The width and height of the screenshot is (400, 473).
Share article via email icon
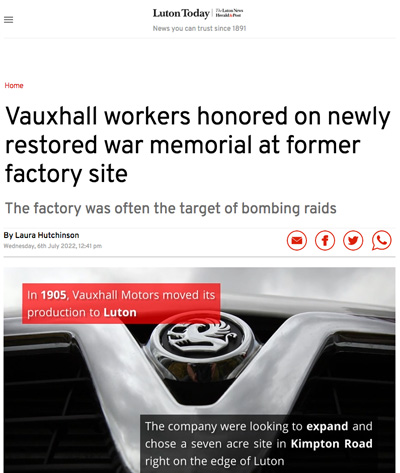tap(297, 240)
